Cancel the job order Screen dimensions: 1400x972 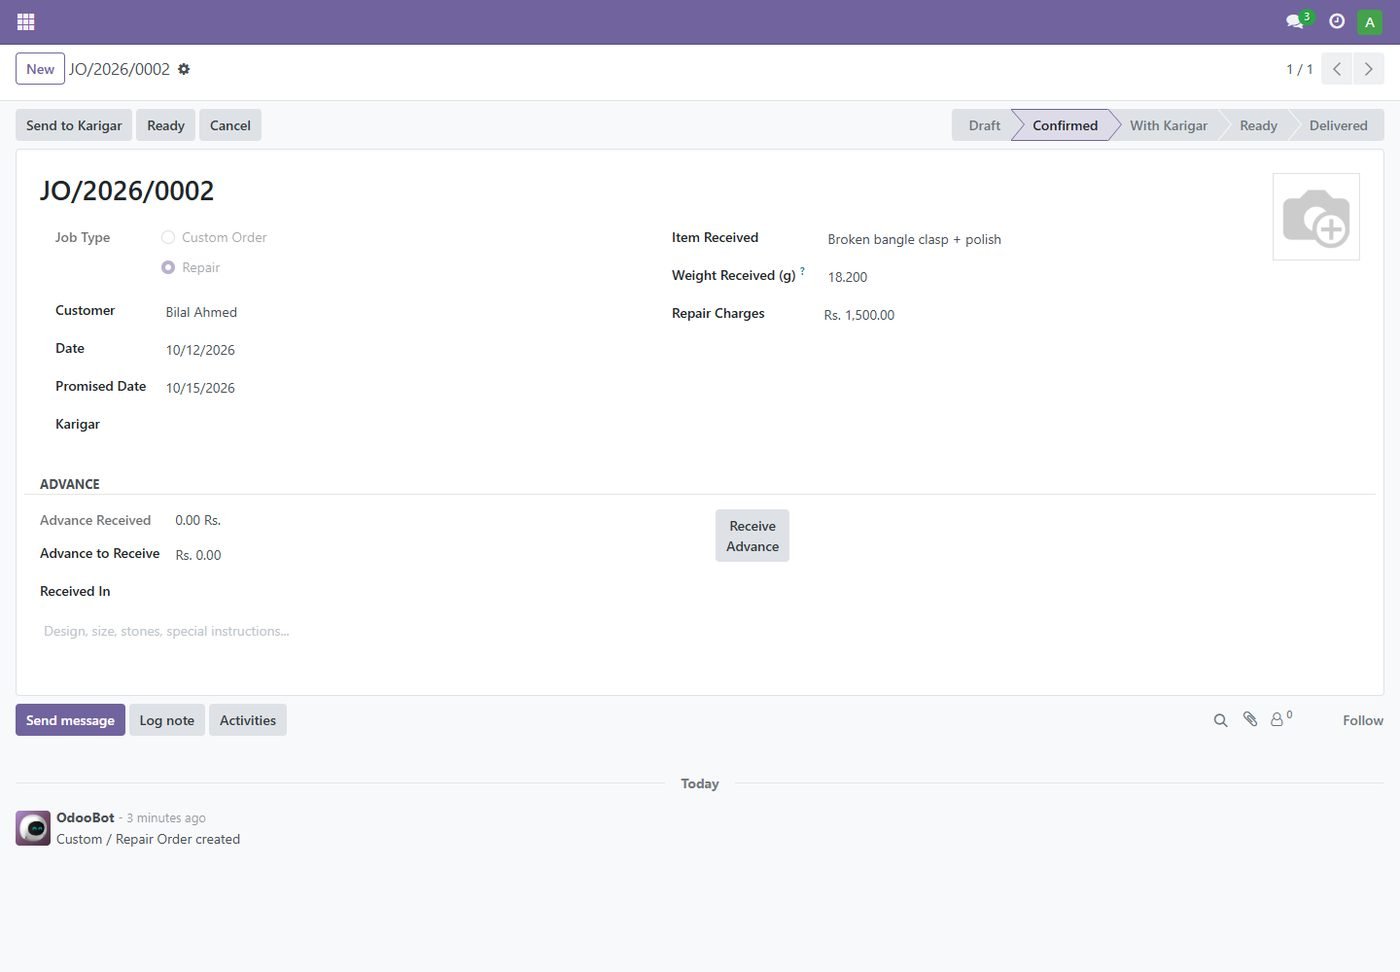pyautogui.click(x=230, y=125)
